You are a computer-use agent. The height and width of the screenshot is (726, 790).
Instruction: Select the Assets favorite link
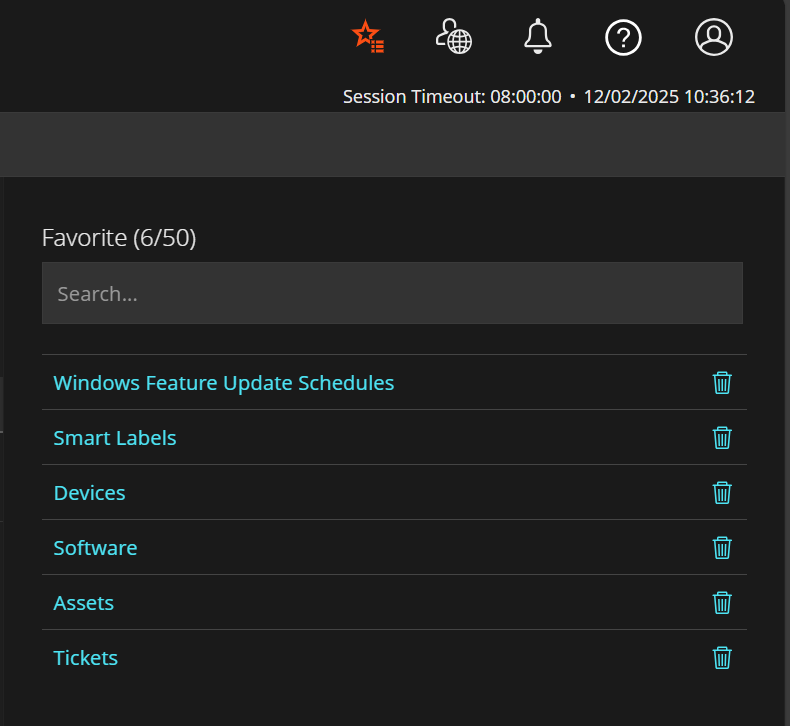[83, 603]
